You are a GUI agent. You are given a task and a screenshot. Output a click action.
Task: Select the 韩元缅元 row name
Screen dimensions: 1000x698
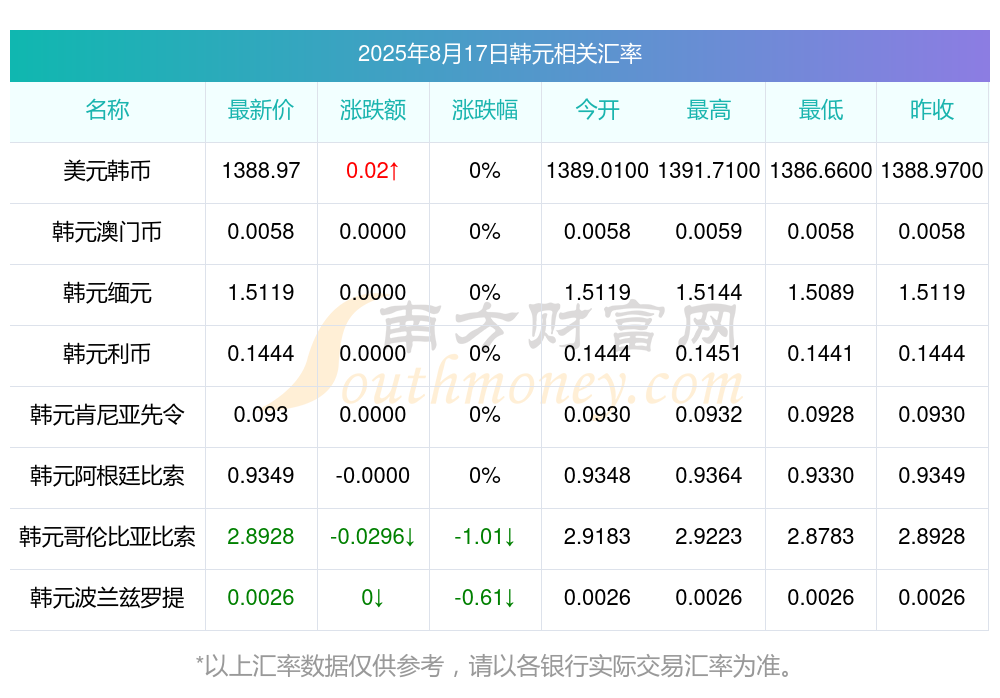pyautogui.click(x=107, y=293)
